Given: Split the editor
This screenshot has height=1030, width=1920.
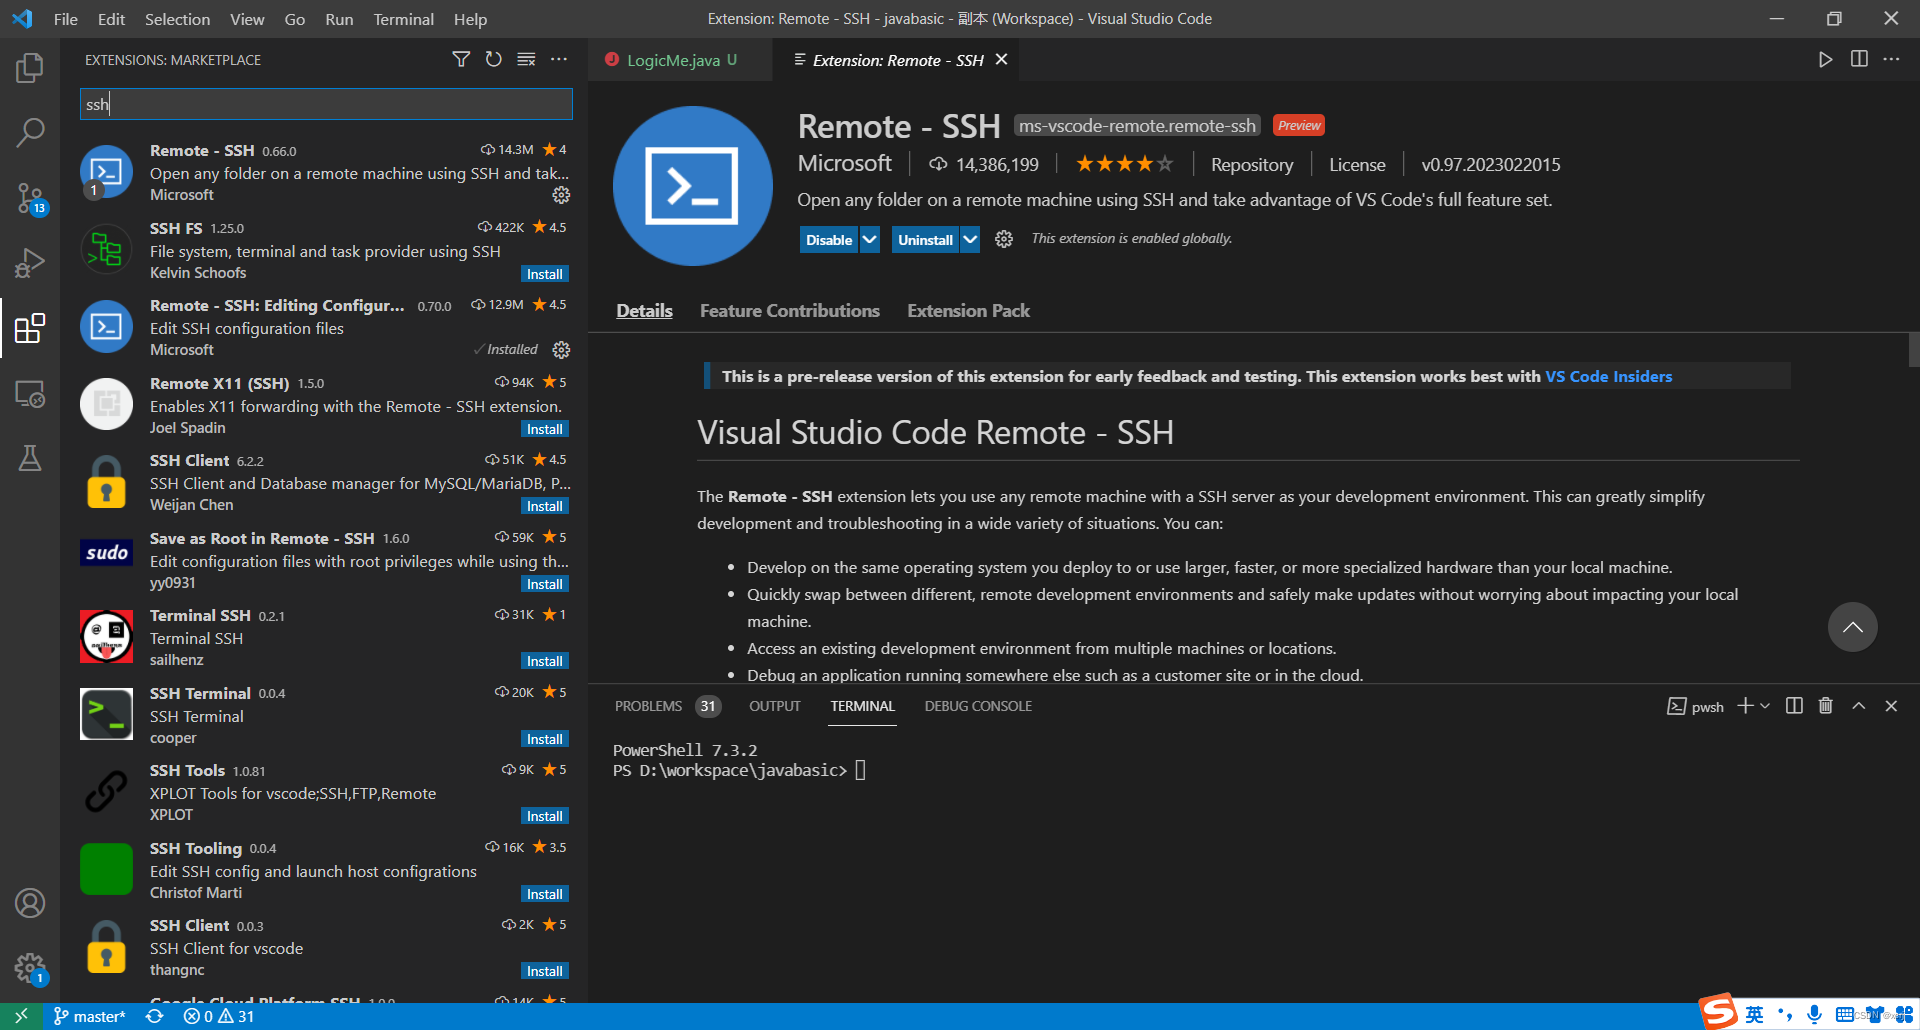Looking at the screenshot, I should pos(1858,59).
